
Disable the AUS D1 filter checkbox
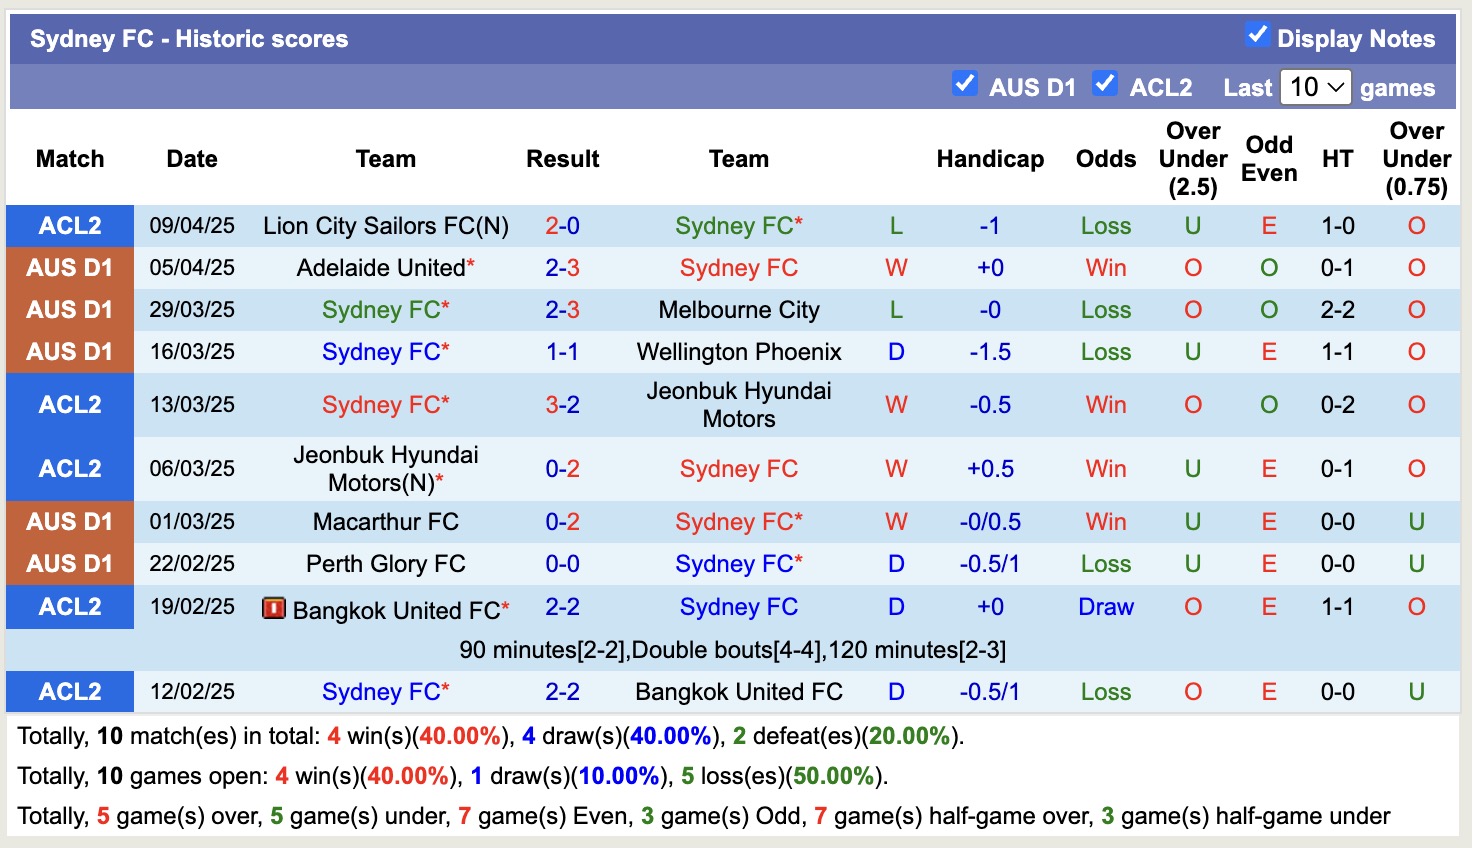(x=966, y=84)
